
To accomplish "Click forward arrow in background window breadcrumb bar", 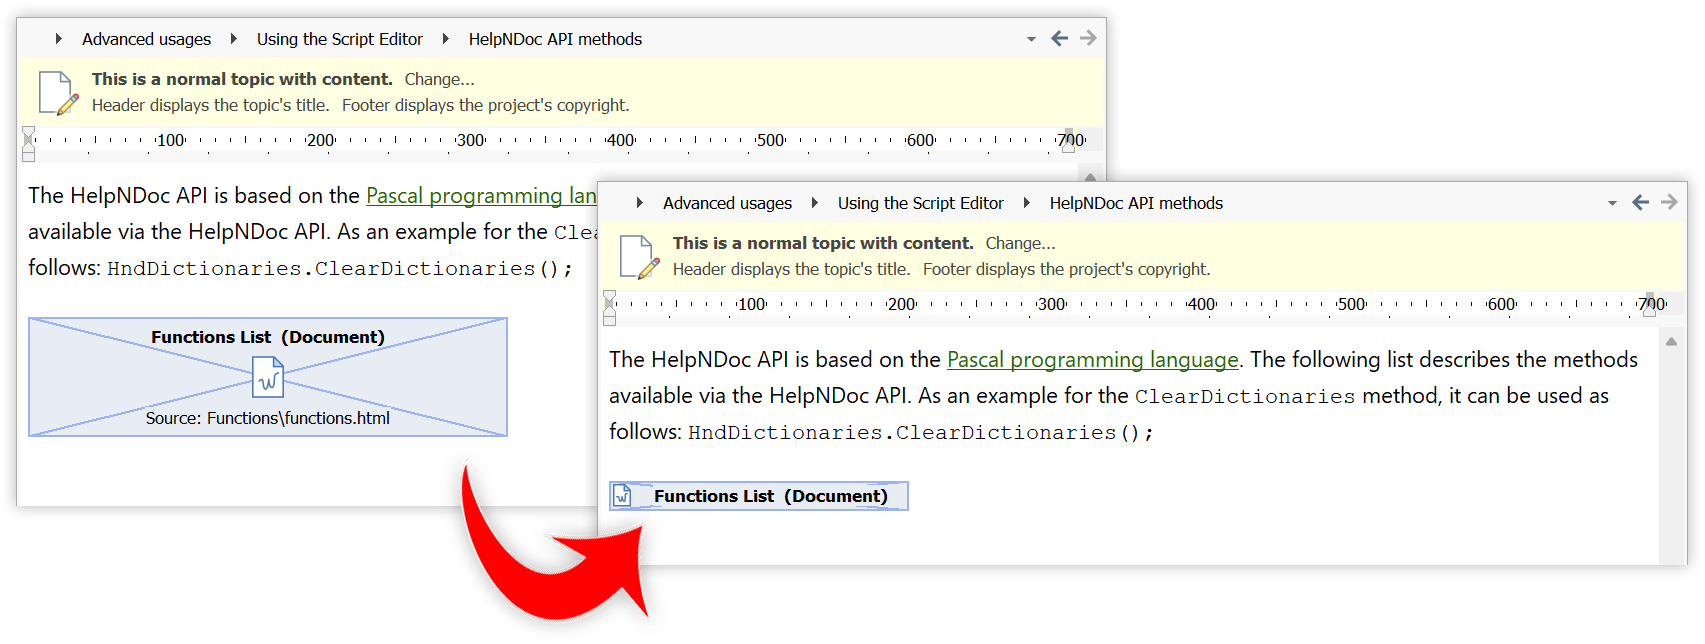I will tap(1088, 39).
